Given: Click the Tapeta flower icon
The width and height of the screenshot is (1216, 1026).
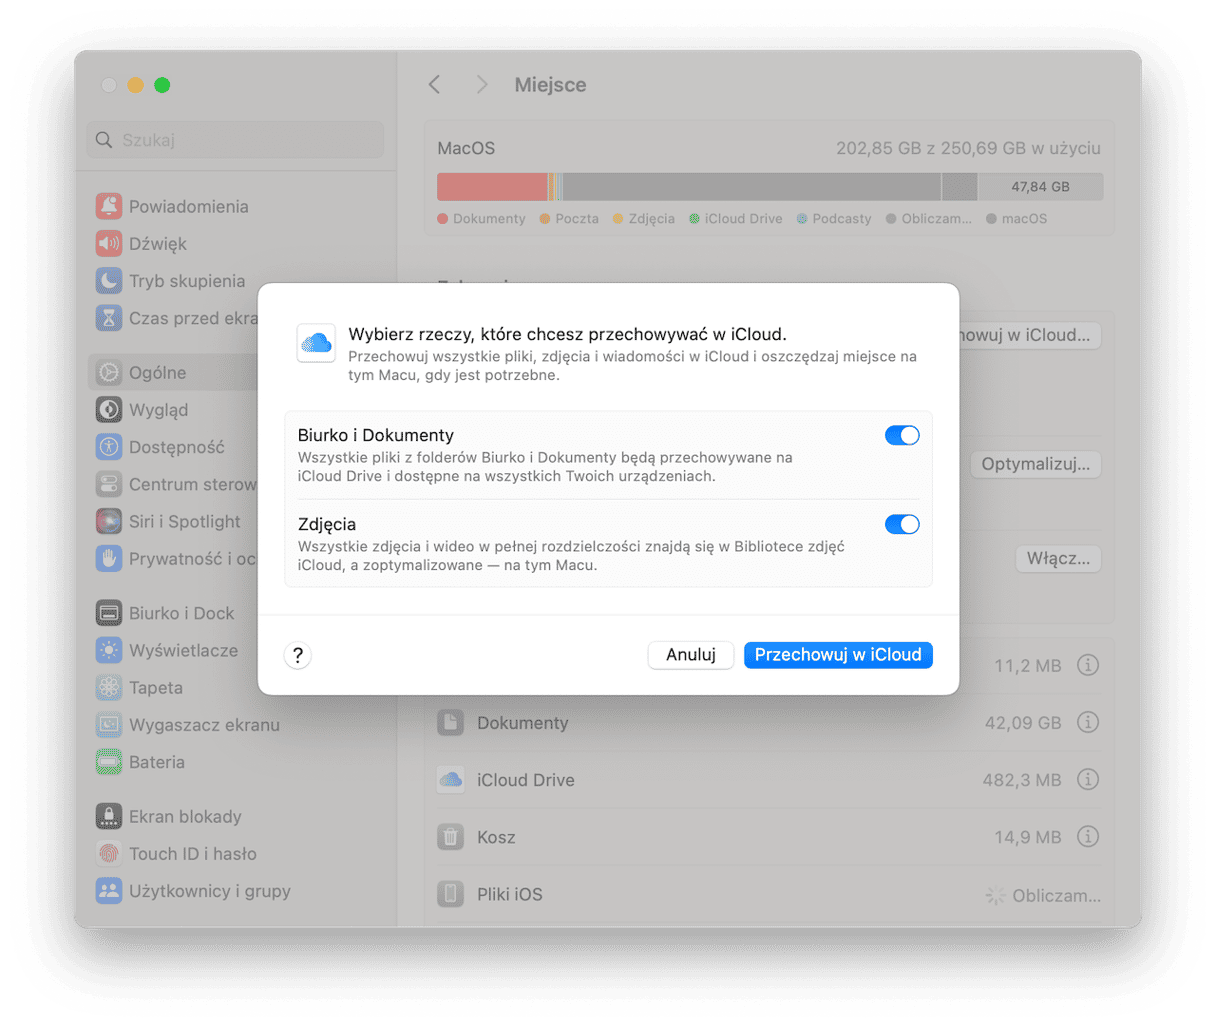Looking at the screenshot, I should click(x=109, y=688).
